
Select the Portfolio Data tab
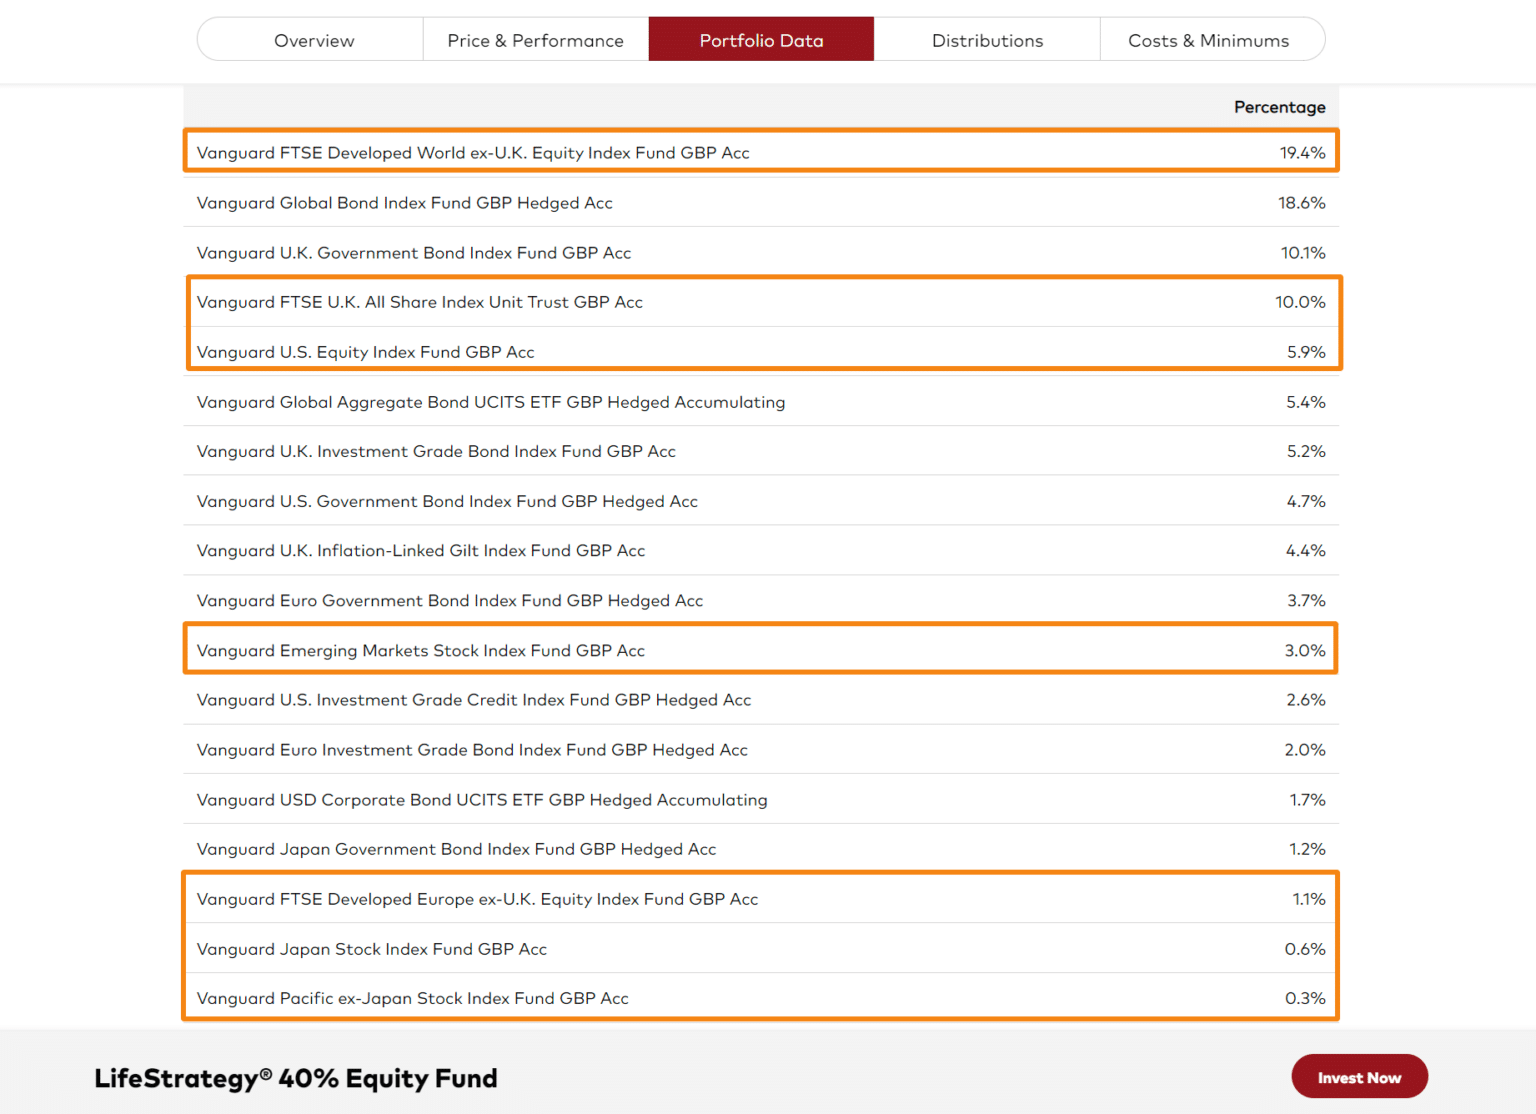tap(761, 40)
